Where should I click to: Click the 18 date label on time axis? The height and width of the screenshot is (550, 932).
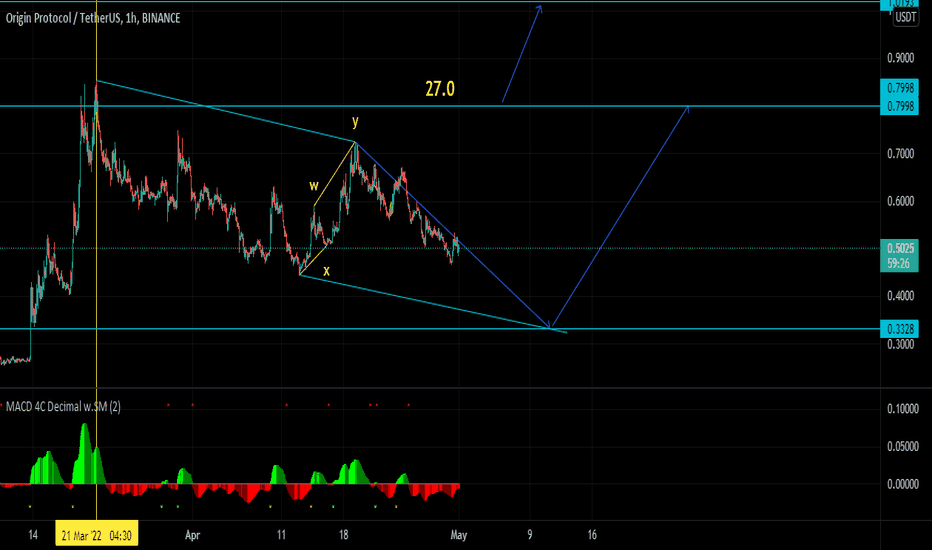click(344, 535)
